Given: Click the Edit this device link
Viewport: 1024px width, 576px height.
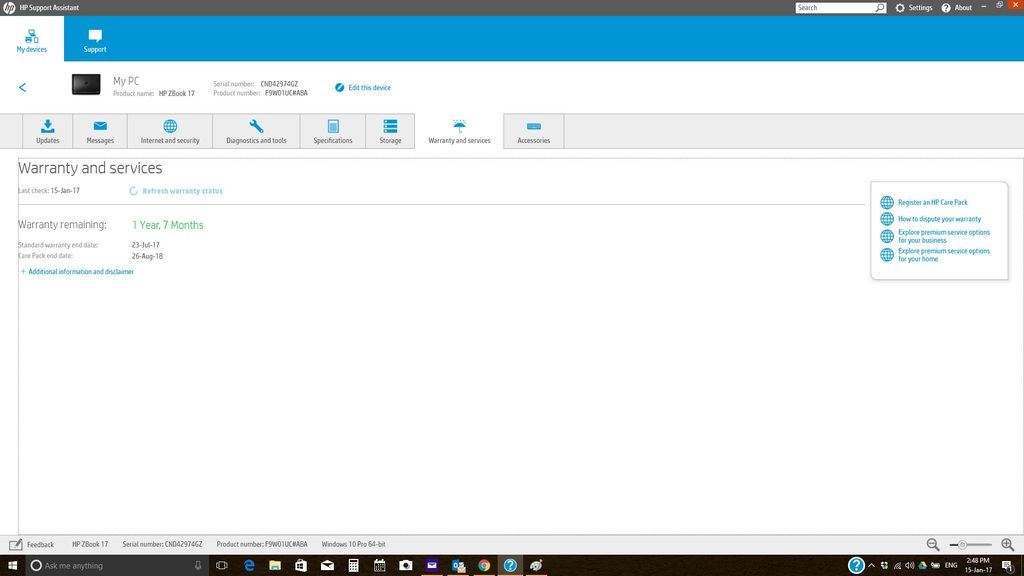Looking at the screenshot, I should [363, 88].
